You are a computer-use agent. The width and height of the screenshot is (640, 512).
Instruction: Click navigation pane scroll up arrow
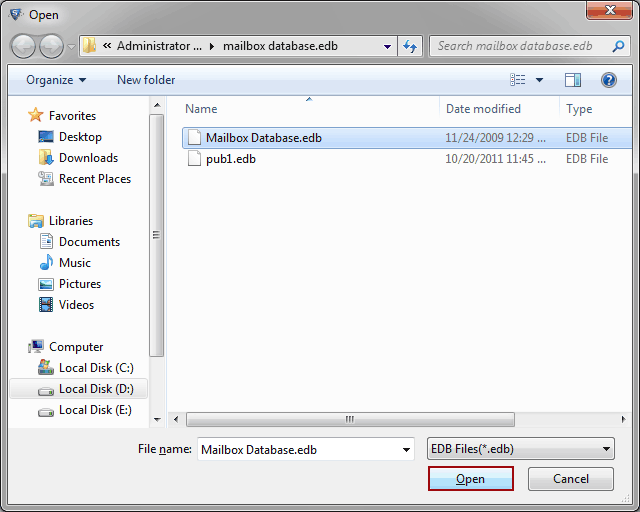(157, 105)
